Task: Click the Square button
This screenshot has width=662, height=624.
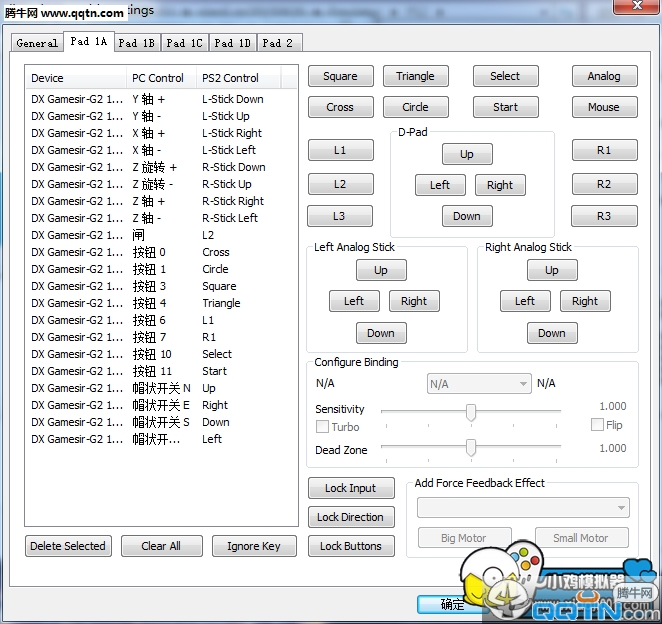Action: pos(341,76)
